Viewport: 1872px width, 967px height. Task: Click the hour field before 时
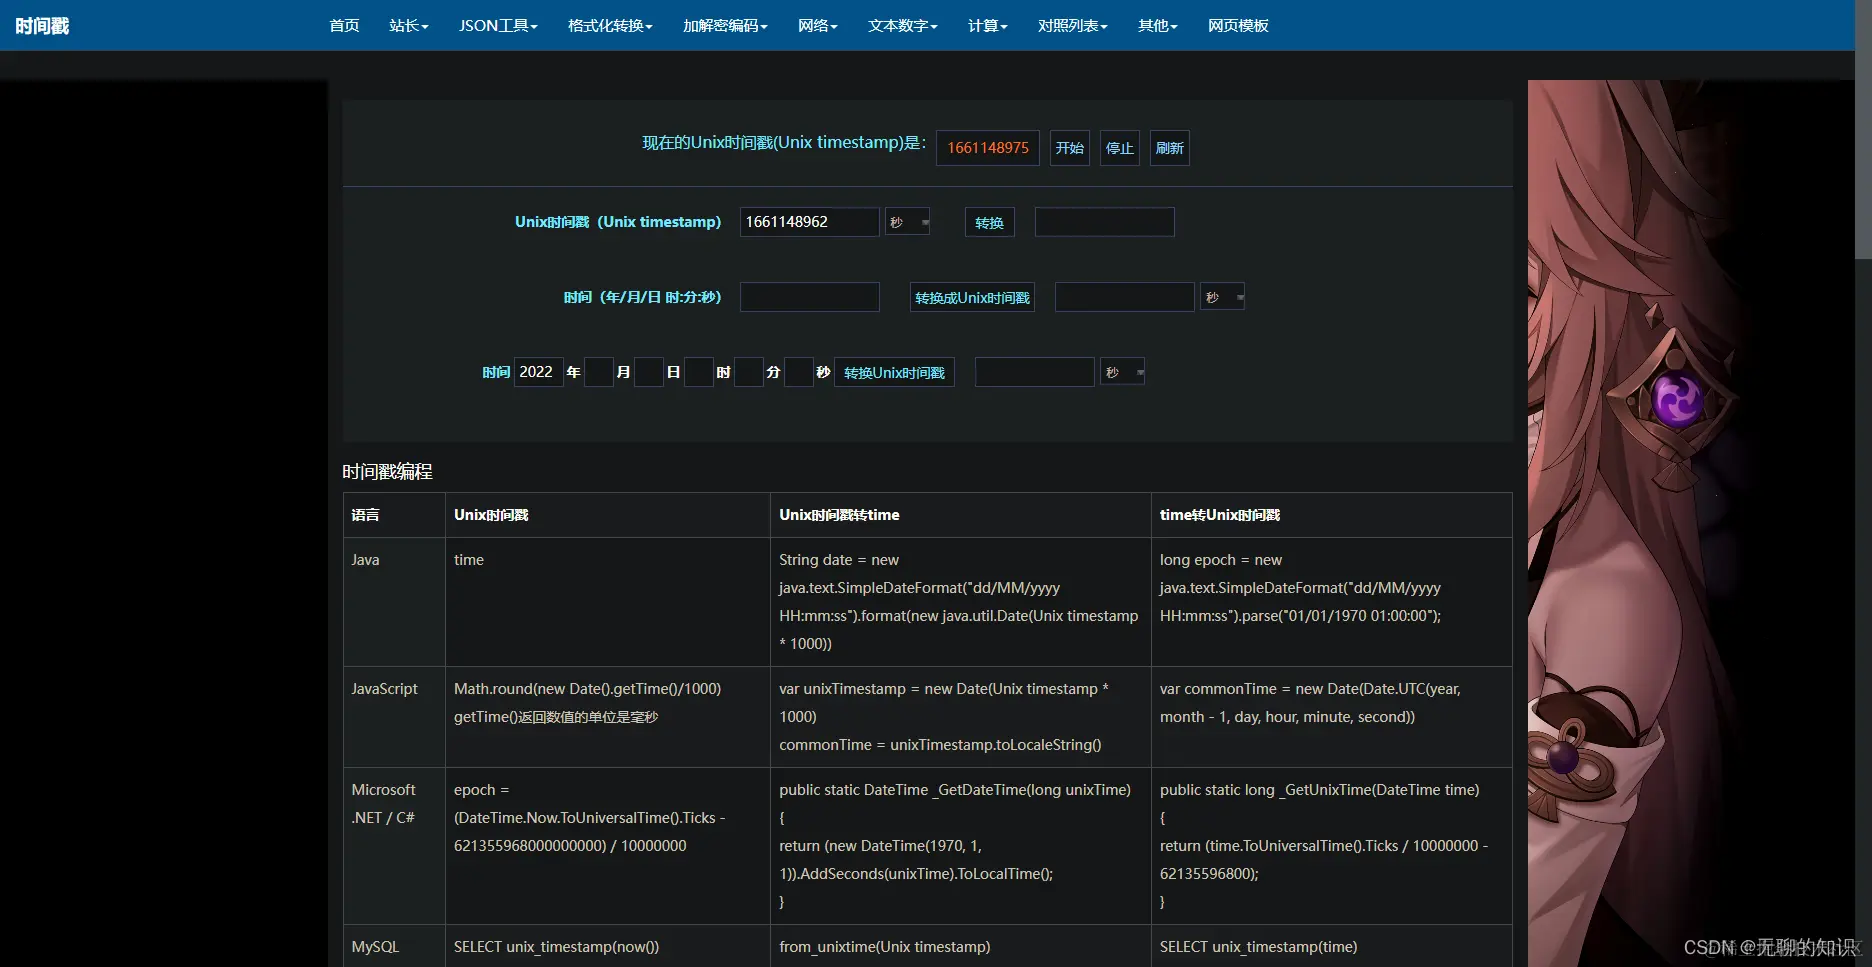coord(699,372)
